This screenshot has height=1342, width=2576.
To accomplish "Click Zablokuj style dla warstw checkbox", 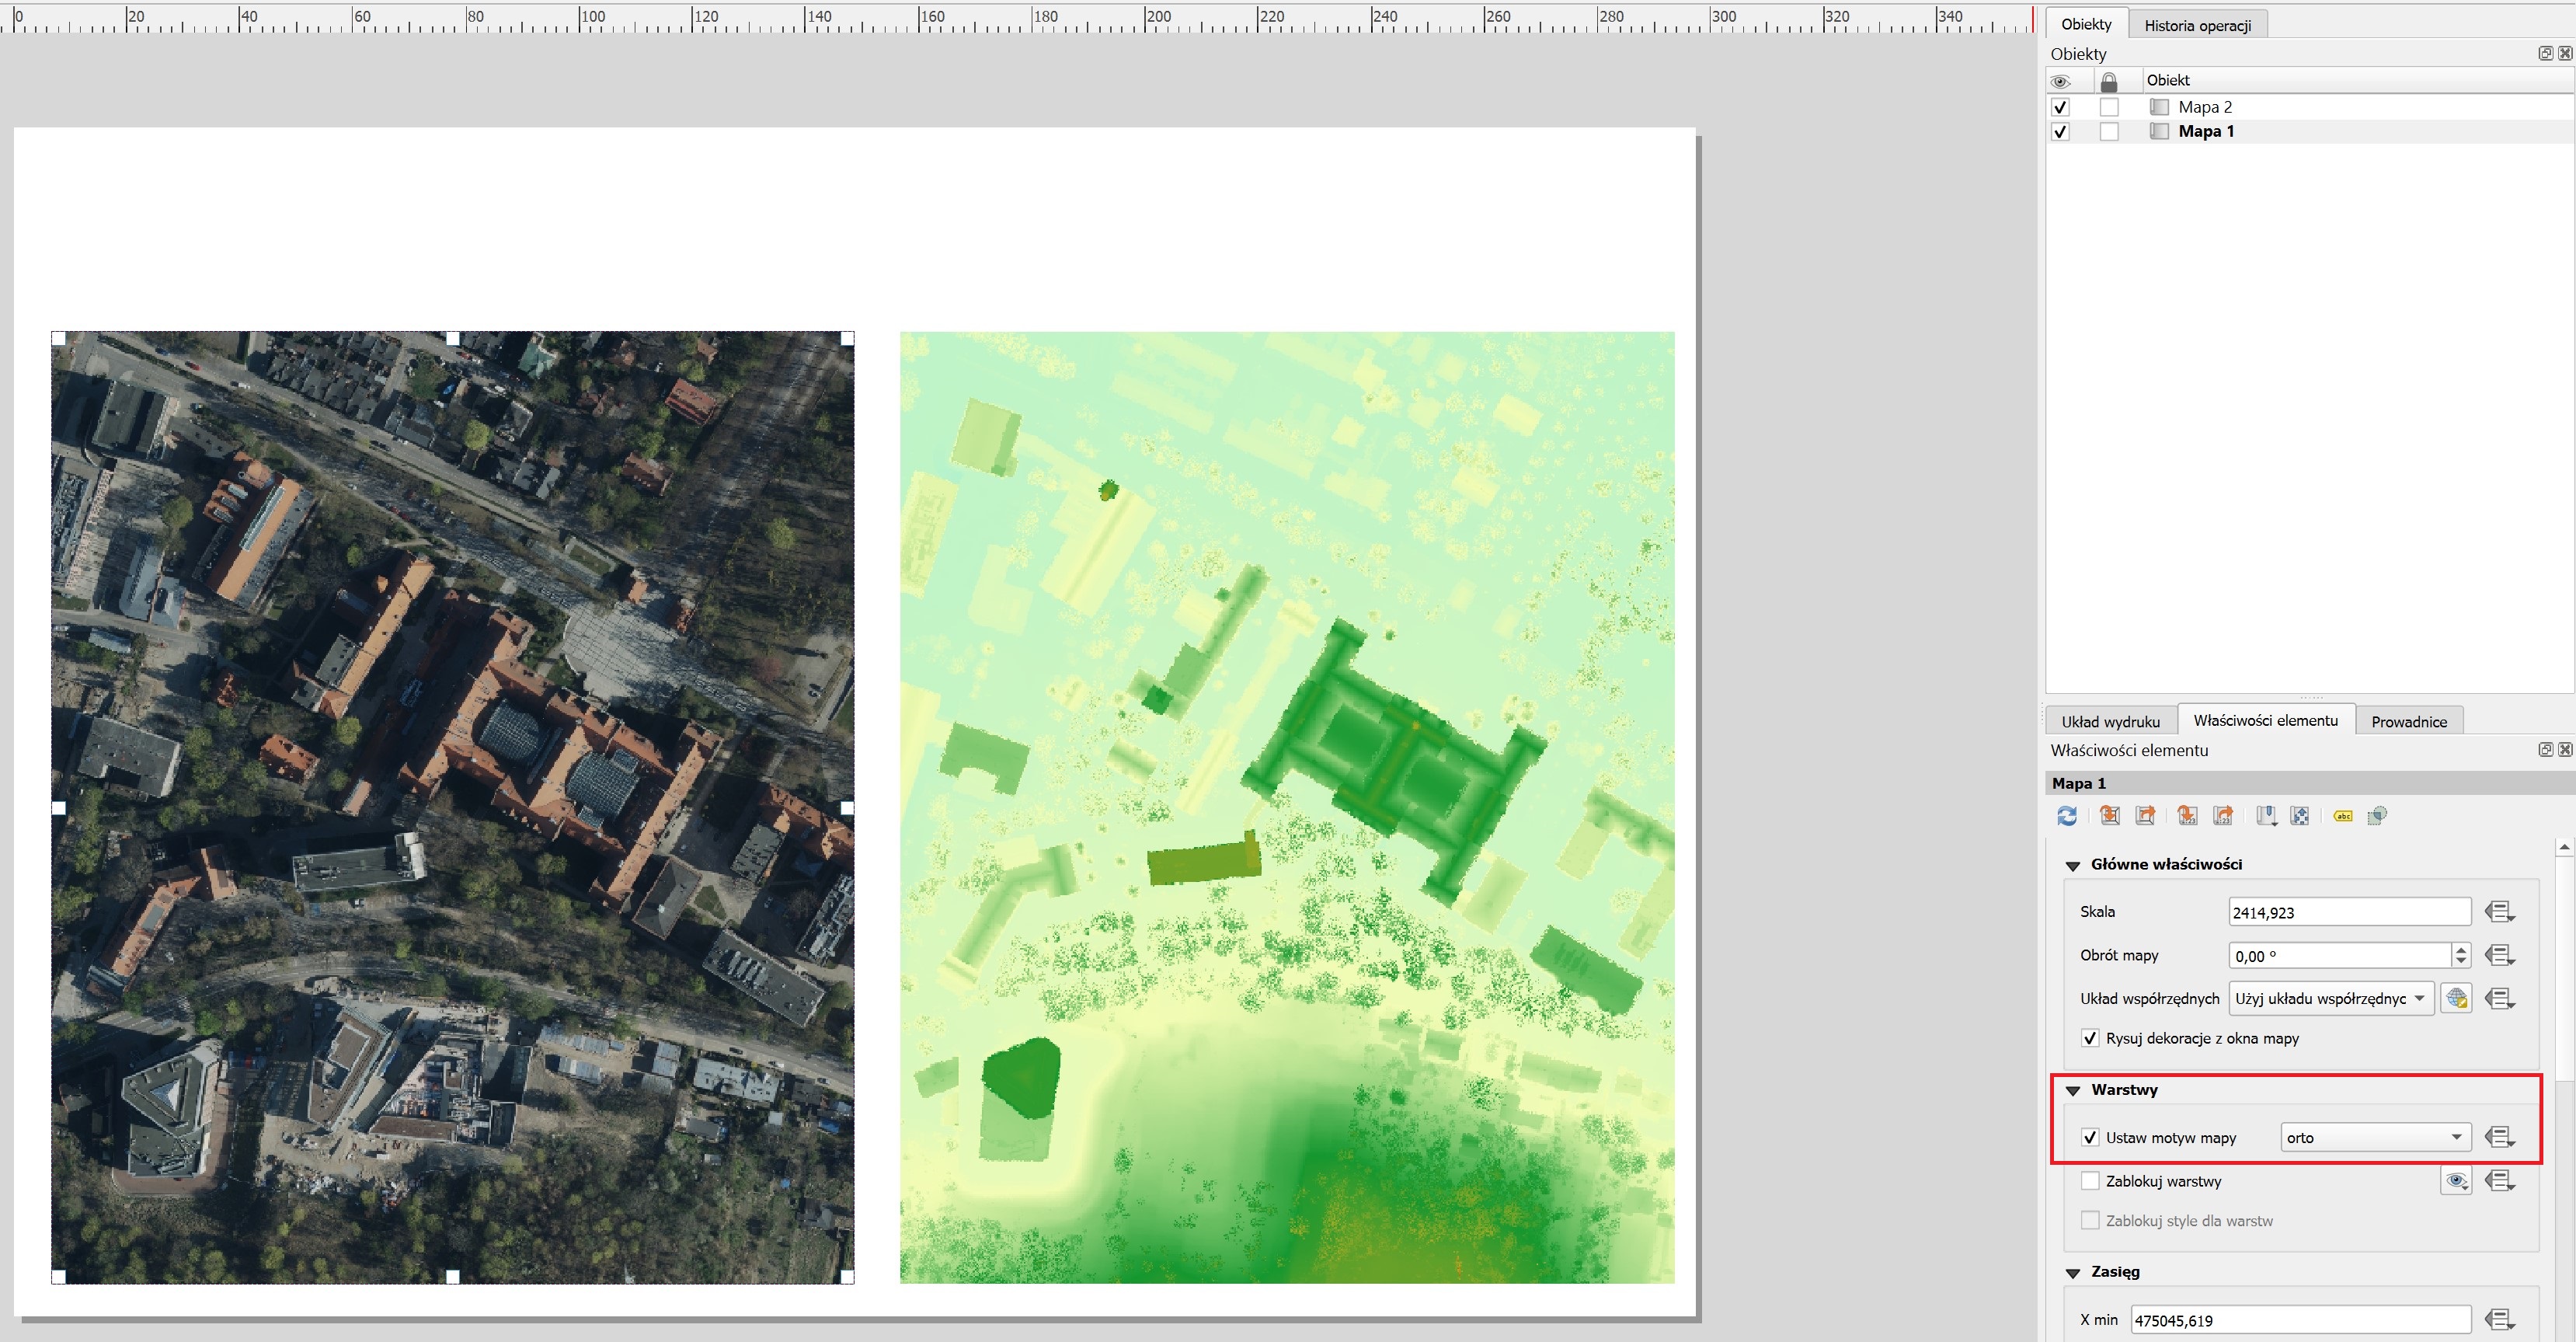I will click(2090, 1220).
